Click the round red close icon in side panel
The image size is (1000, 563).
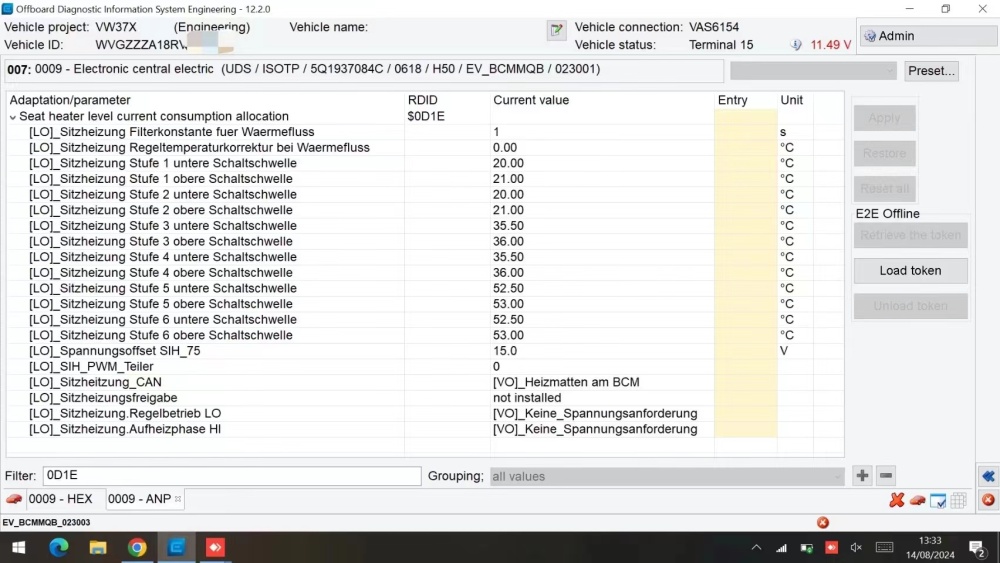(x=988, y=500)
